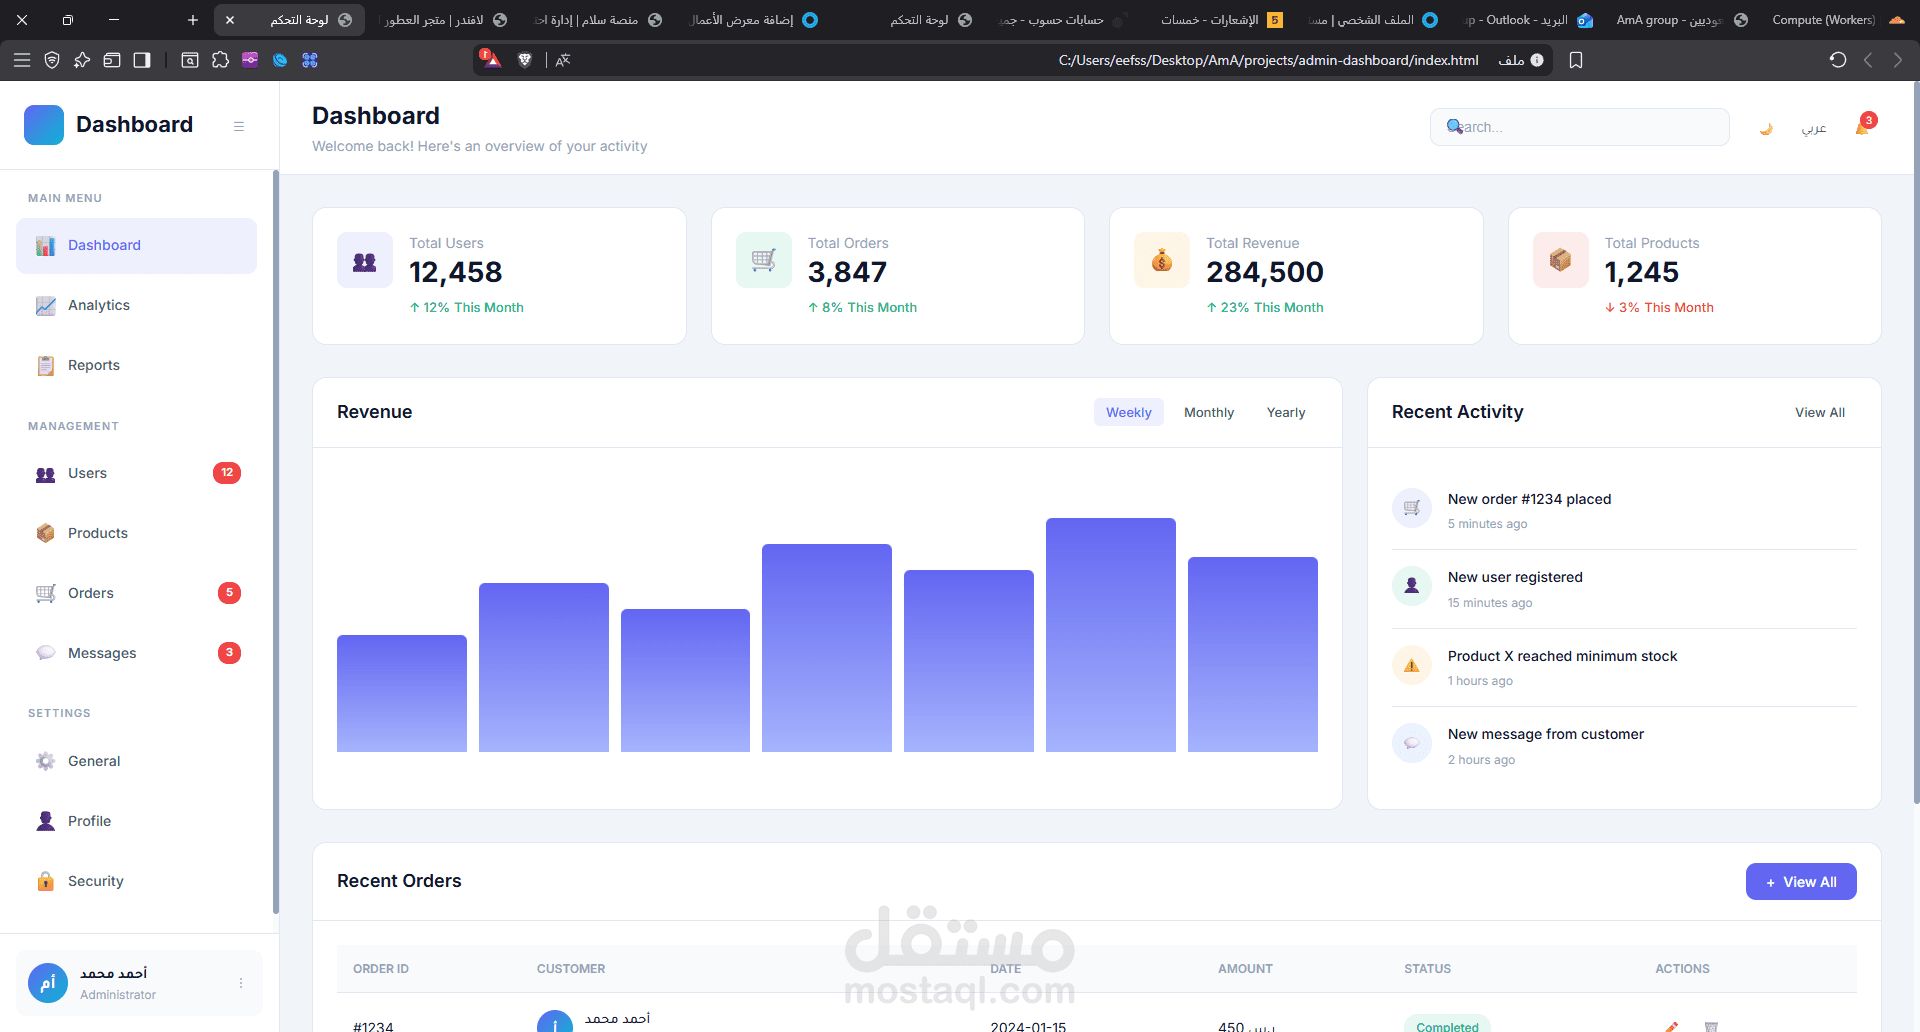Click the new order activity cart icon
Viewport: 1920px width, 1032px height.
coord(1412,508)
